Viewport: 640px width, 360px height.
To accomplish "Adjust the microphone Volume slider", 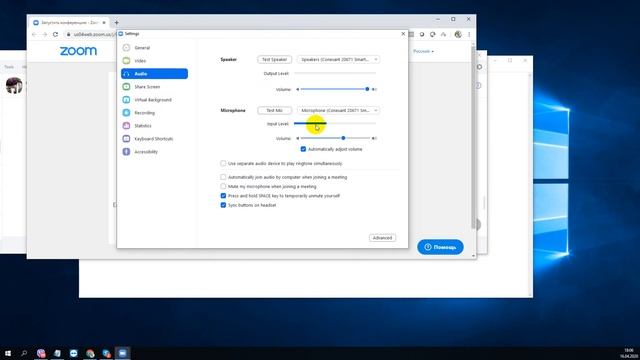I will tap(335, 138).
